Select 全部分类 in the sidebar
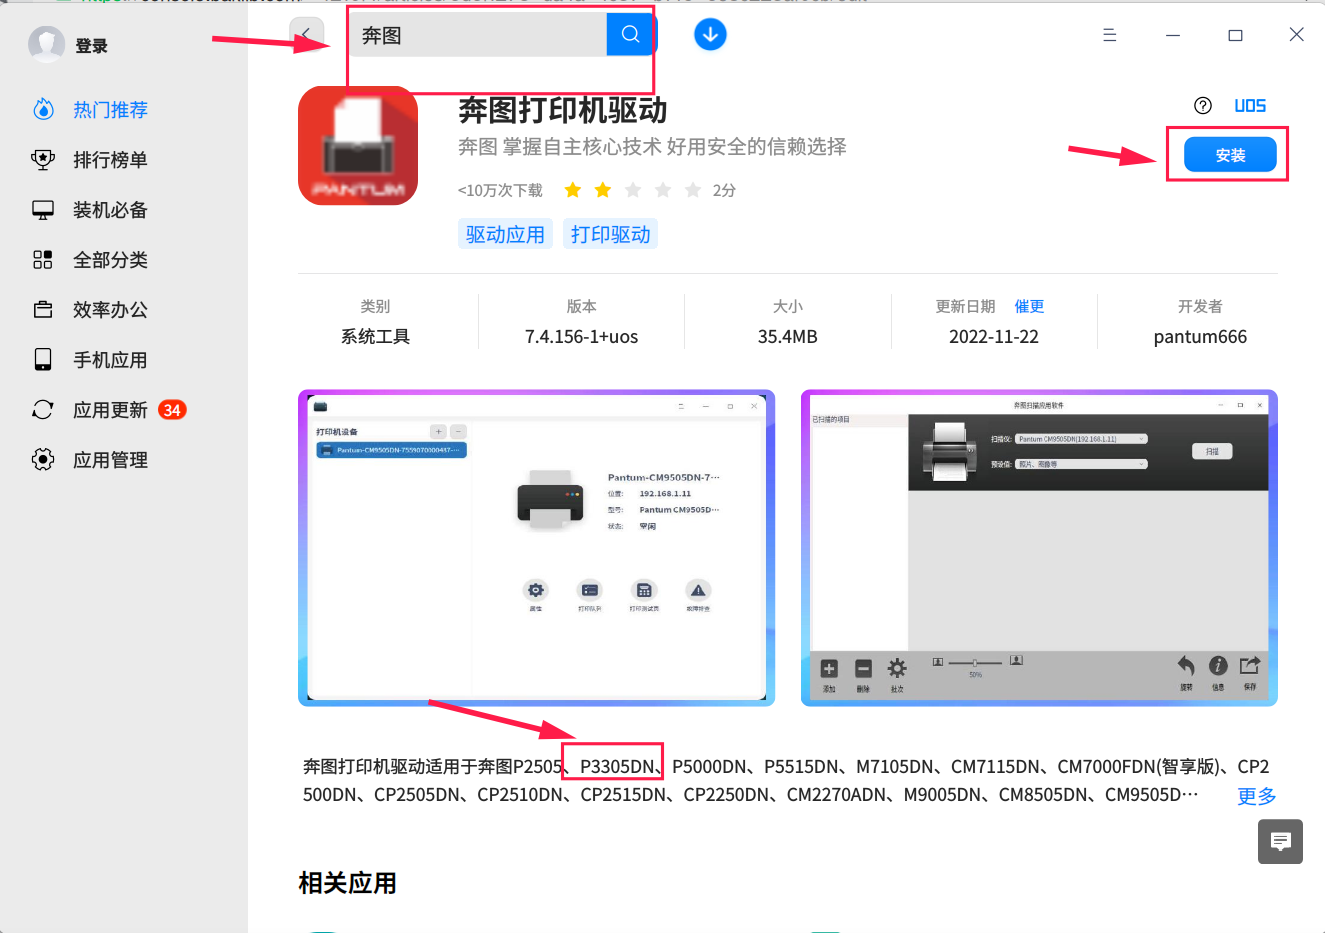The image size is (1325, 933). 110,260
